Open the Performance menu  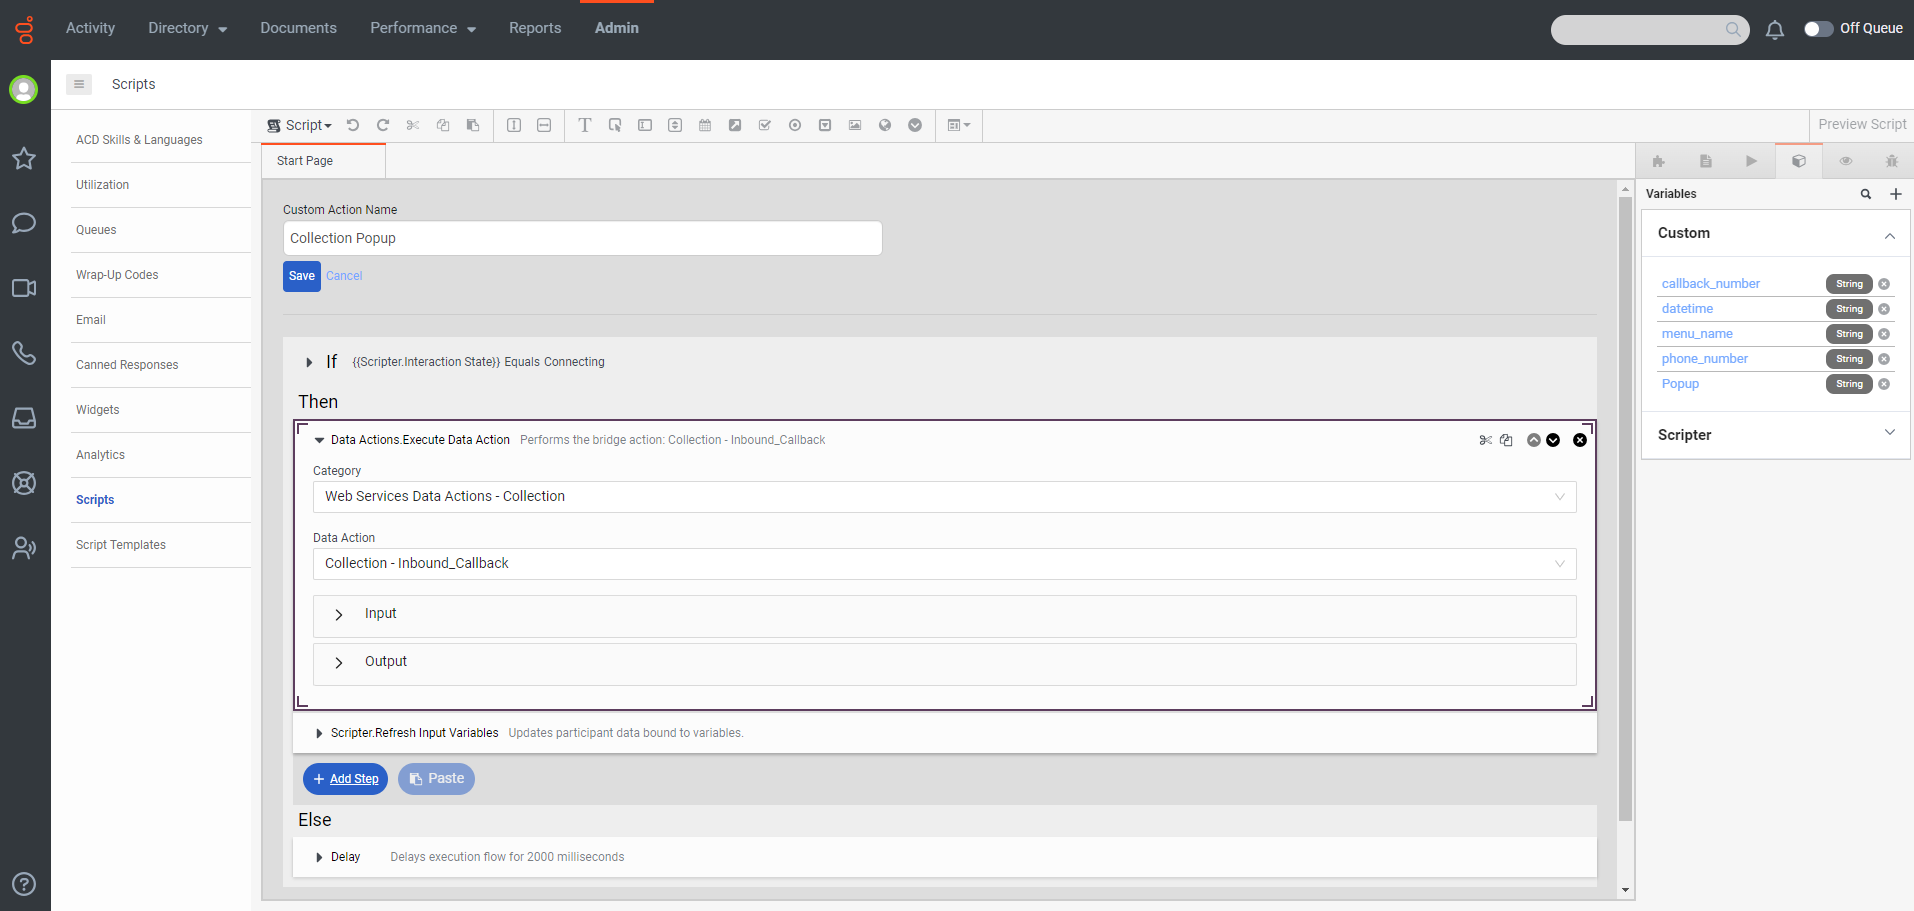pyautogui.click(x=423, y=28)
